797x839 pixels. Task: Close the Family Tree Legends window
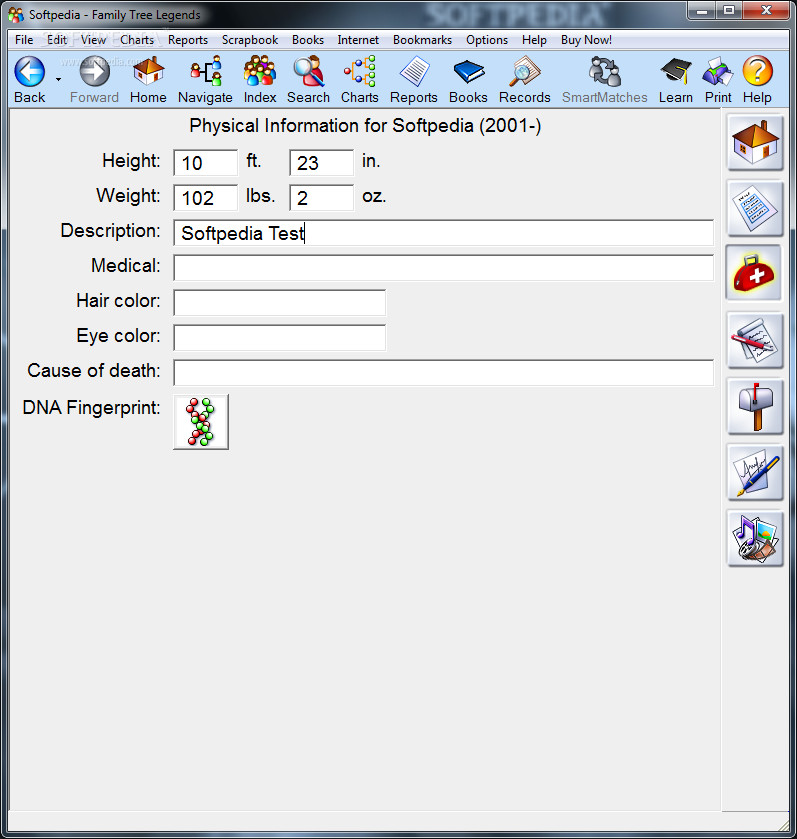pyautogui.click(x=766, y=10)
